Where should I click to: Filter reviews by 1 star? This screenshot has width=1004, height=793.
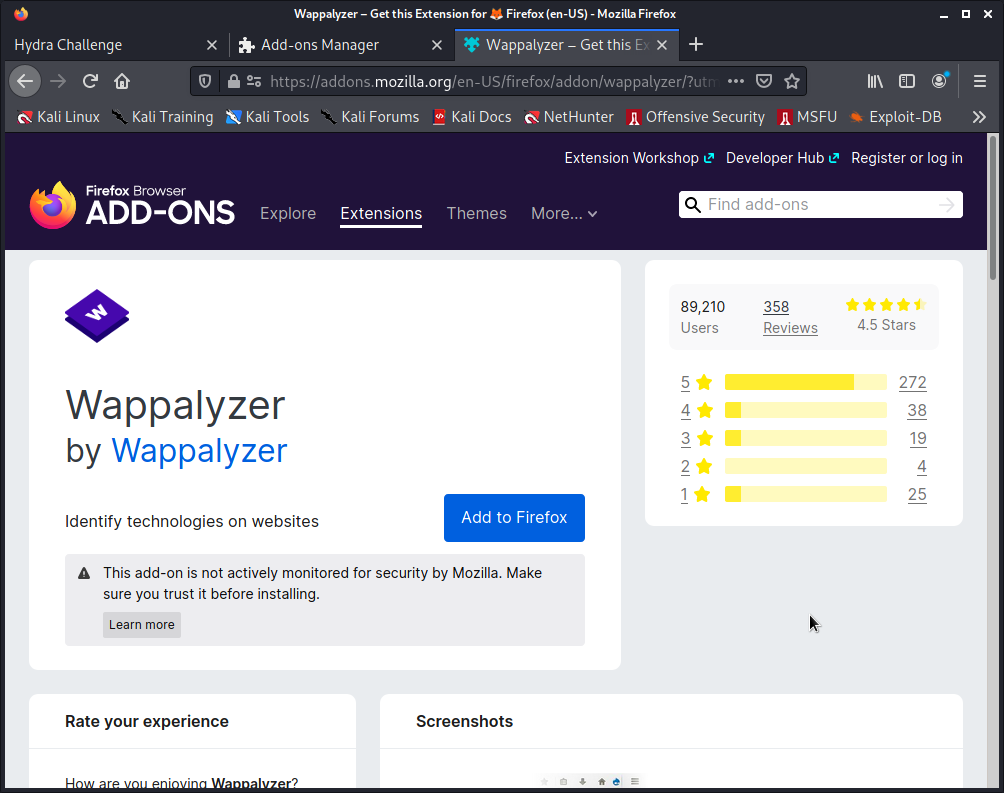(697, 495)
